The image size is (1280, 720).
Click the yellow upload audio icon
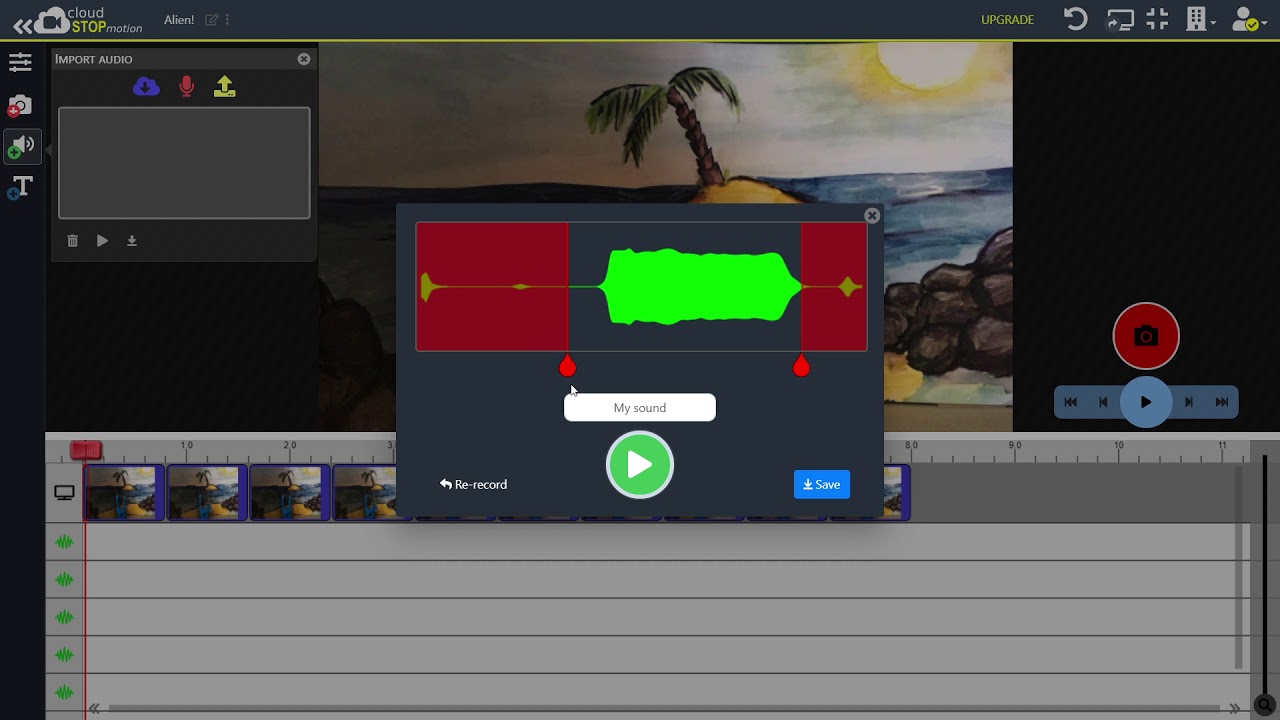(225, 87)
